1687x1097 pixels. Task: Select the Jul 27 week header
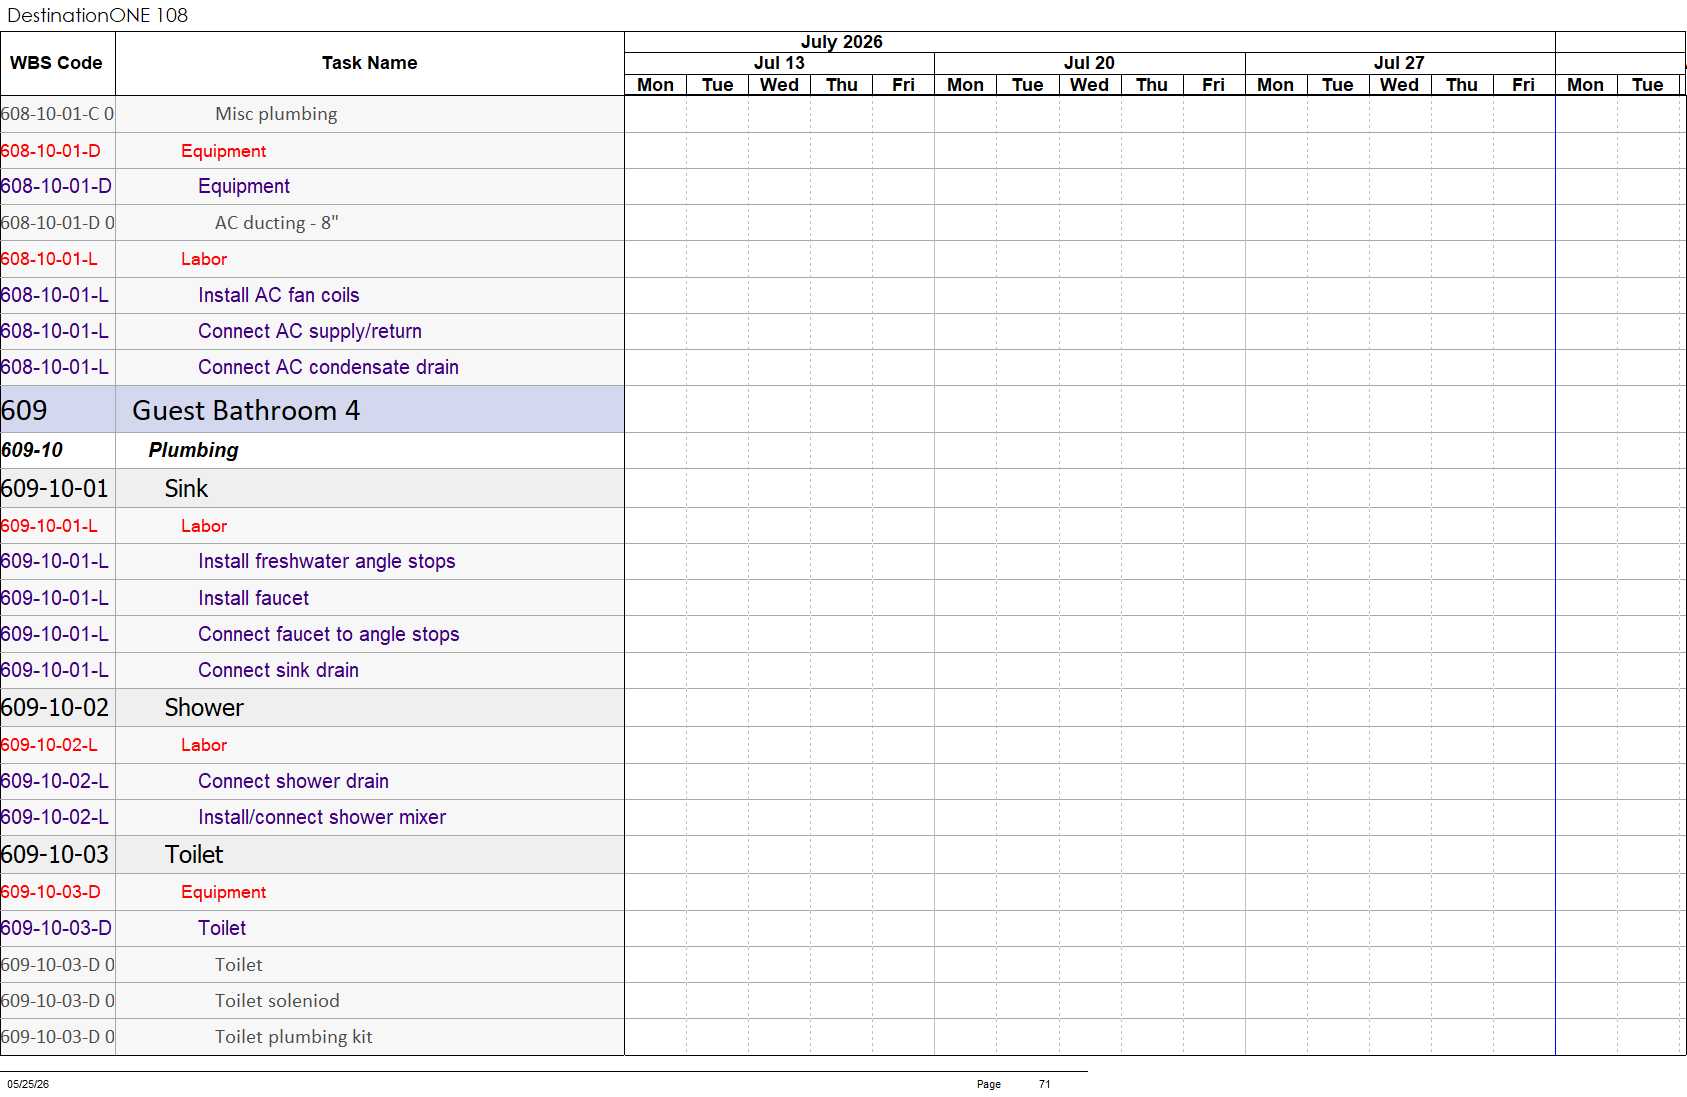[1399, 63]
